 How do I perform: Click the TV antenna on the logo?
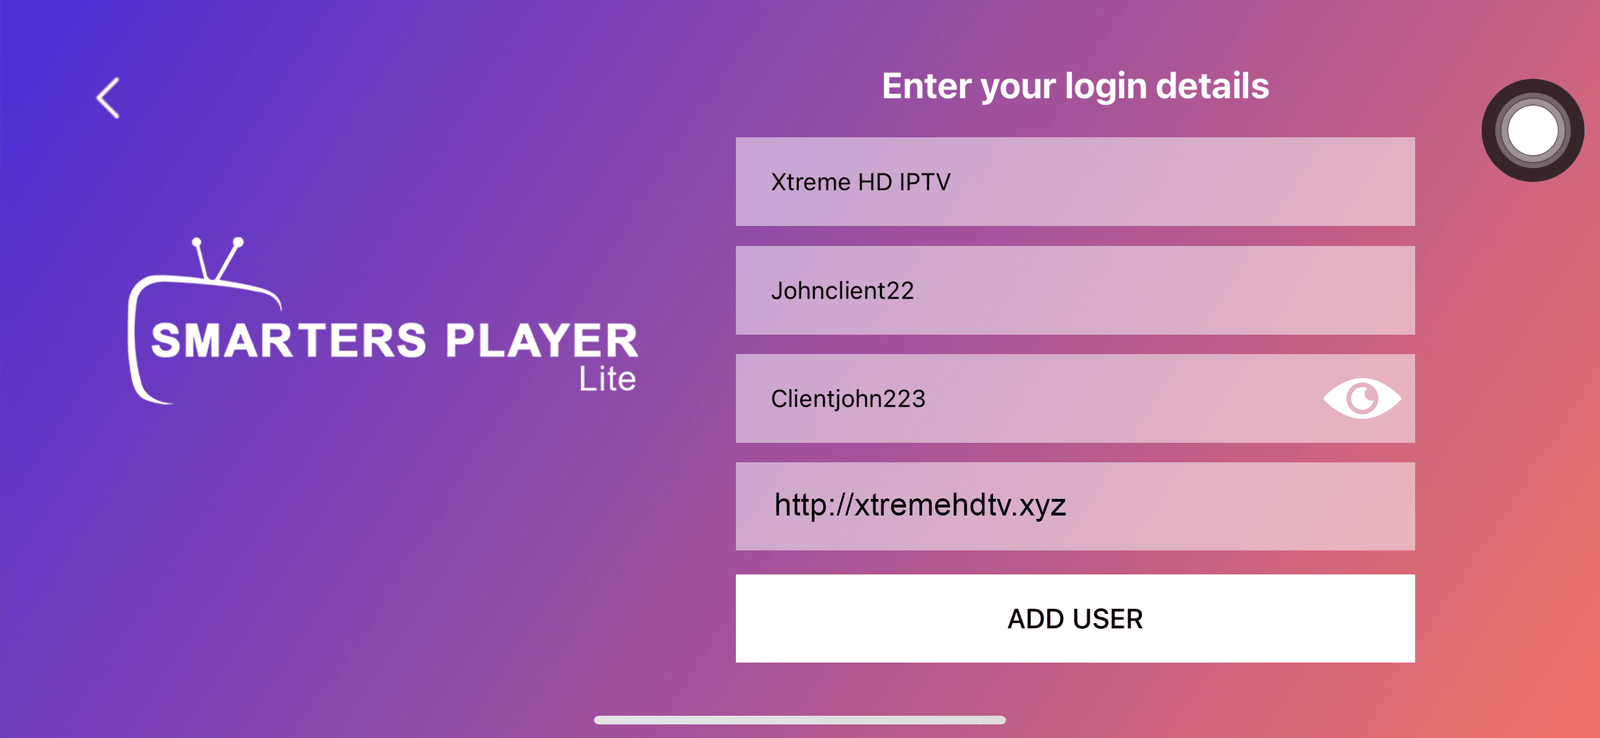coord(217,258)
